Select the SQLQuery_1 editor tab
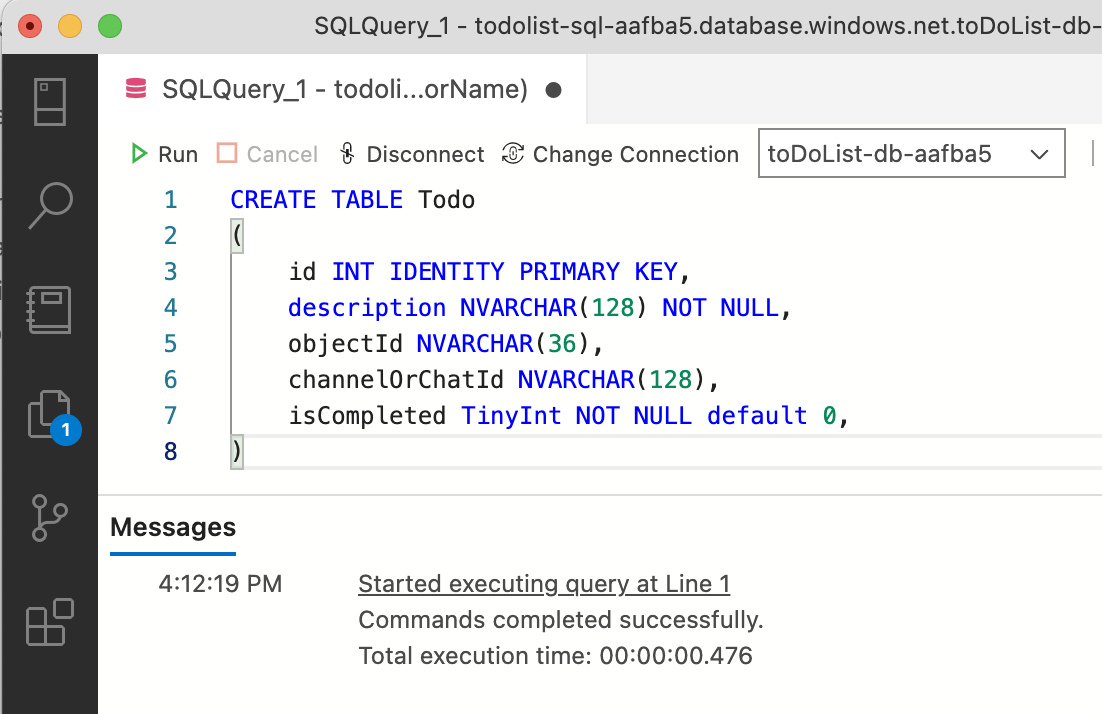Image resolution: width=1102 pixels, height=714 pixels. click(343, 90)
